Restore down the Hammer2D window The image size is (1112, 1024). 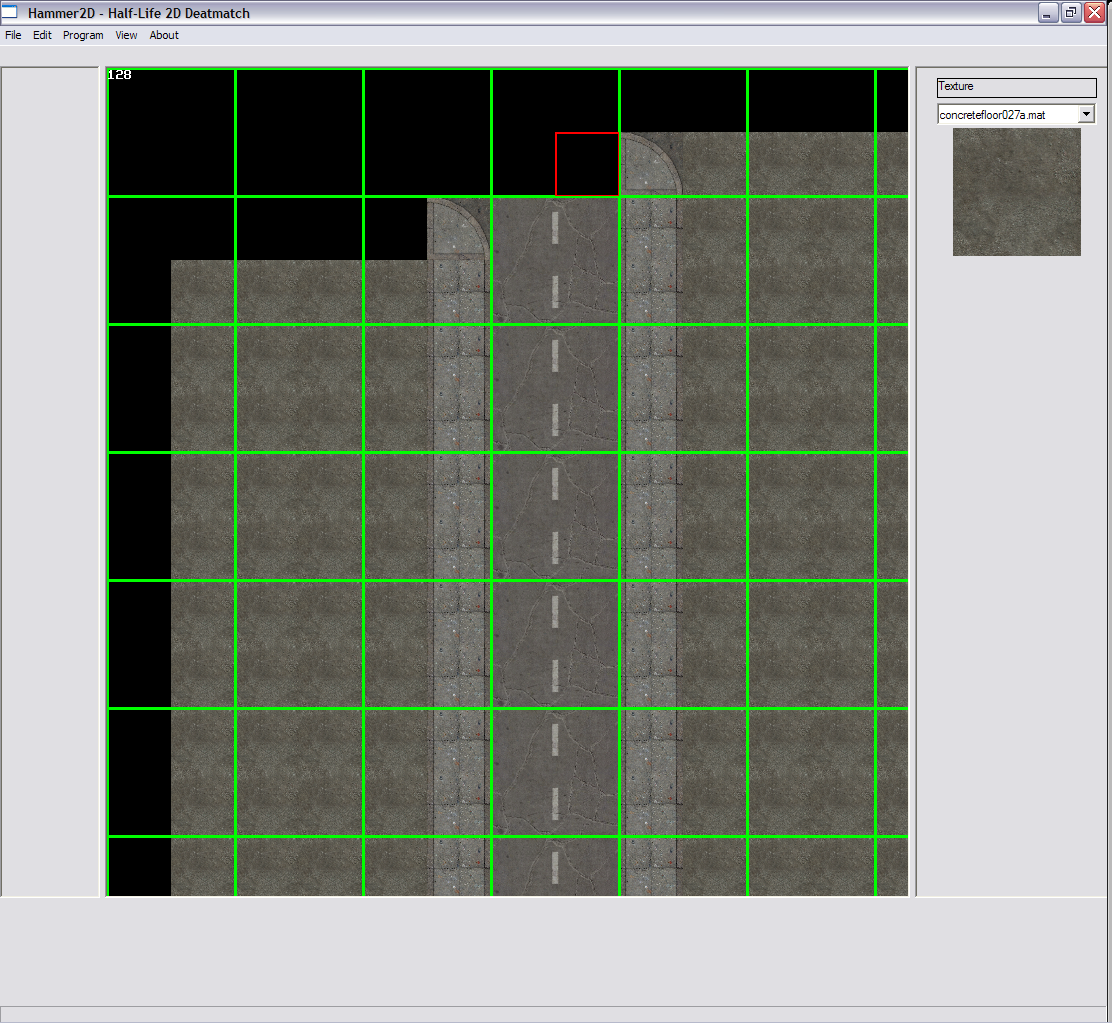point(1071,13)
